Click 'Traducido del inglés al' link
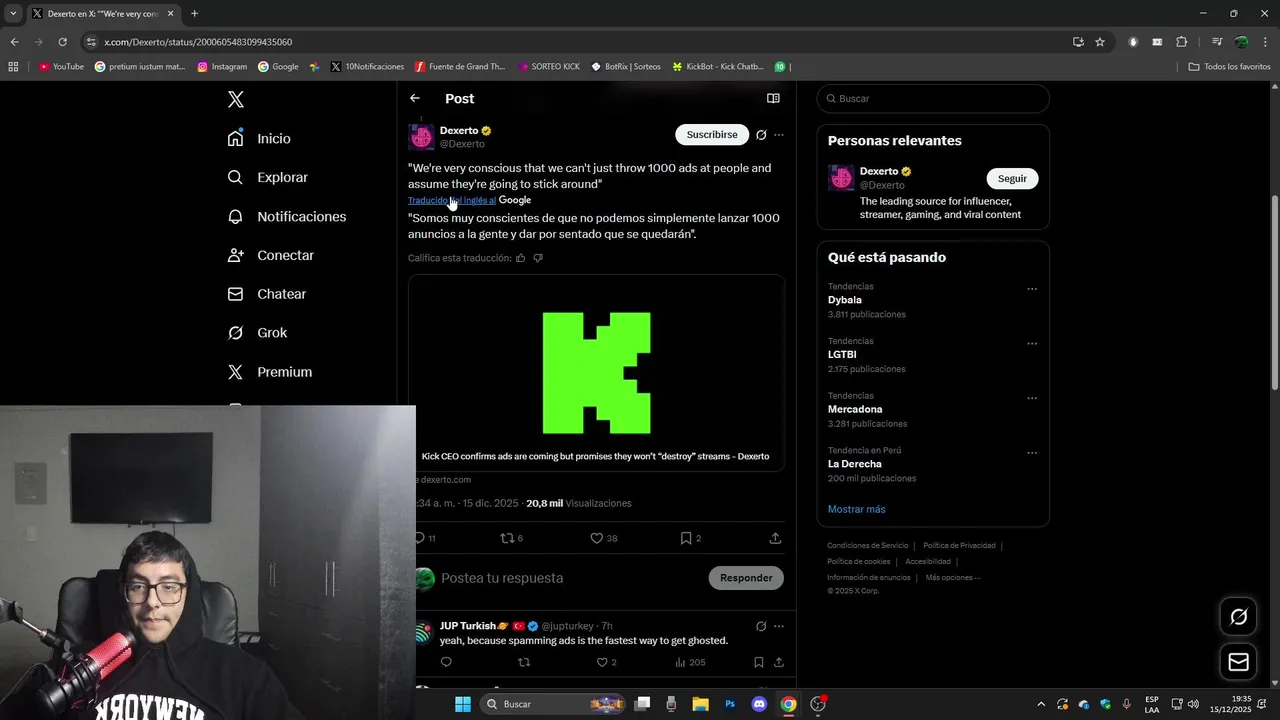1280x720 pixels. (451, 200)
